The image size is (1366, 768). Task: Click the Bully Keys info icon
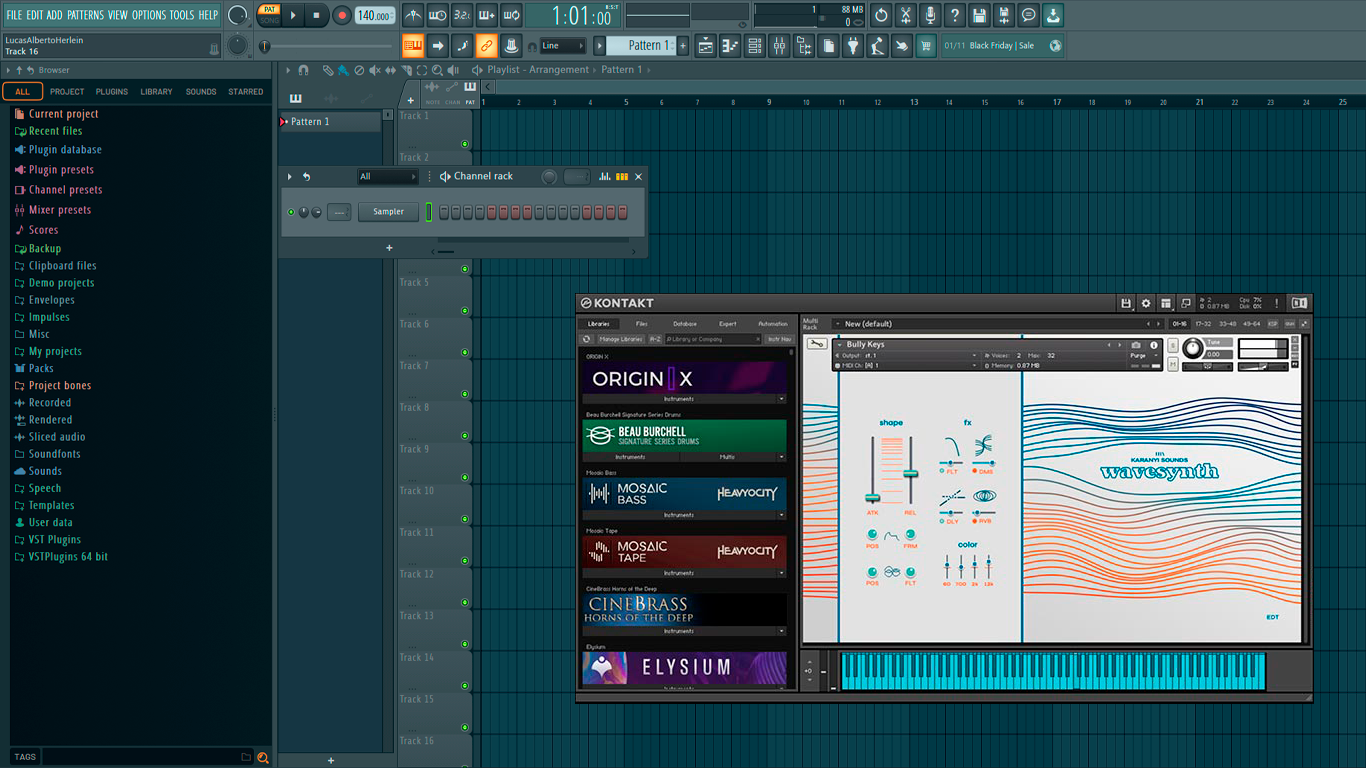(x=1154, y=345)
